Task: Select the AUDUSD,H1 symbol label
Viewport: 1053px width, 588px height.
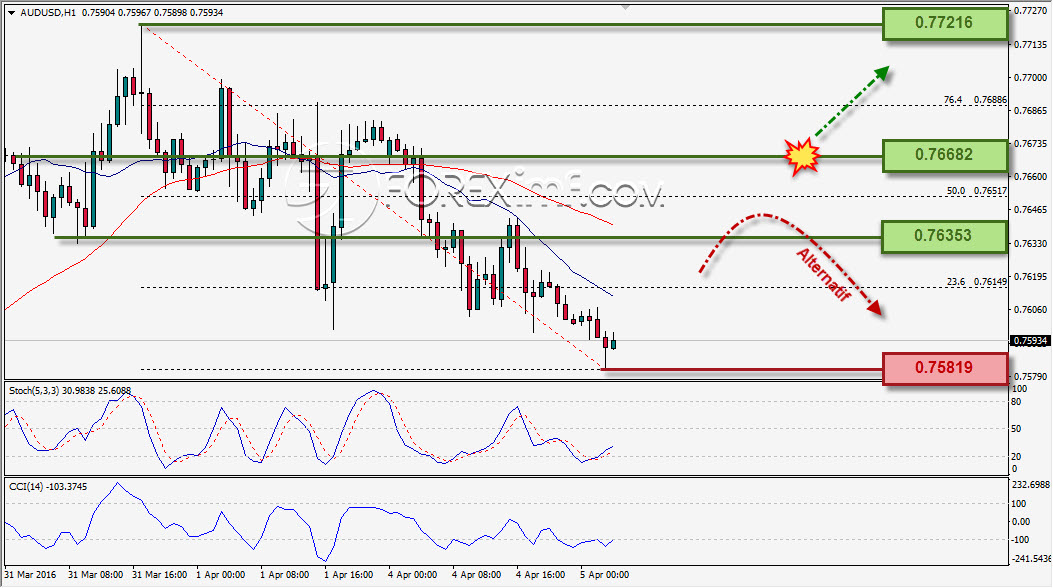Action: pos(48,13)
